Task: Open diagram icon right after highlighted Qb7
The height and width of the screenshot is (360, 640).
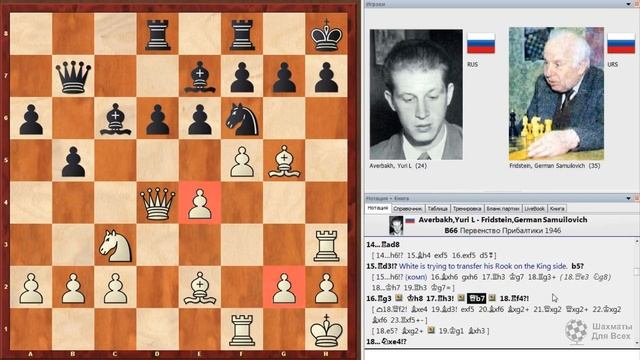Action: [492, 298]
